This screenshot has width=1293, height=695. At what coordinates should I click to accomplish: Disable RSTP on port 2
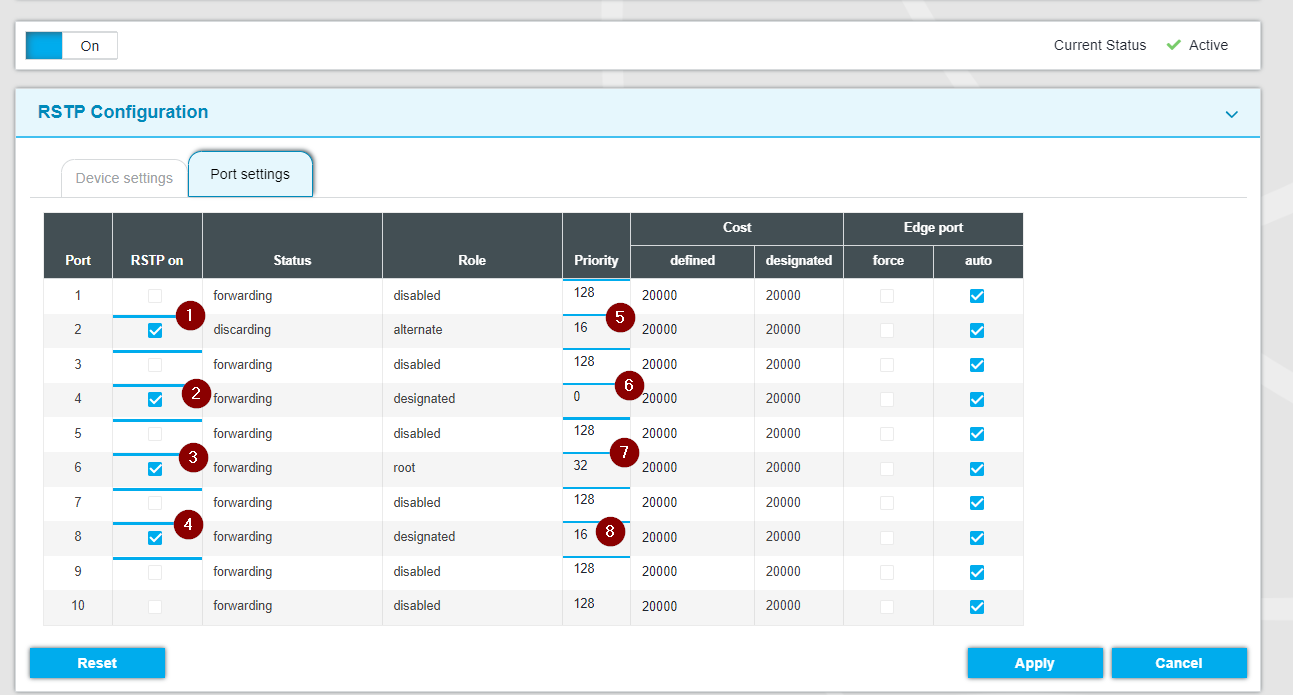coord(155,331)
